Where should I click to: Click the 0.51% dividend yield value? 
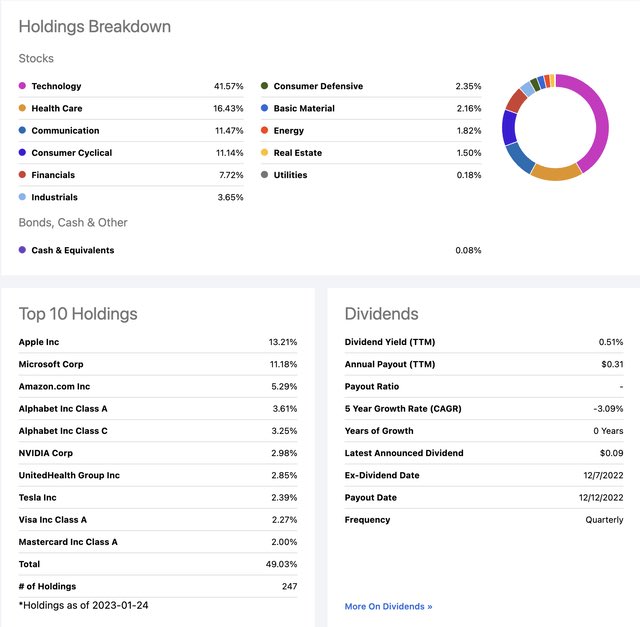click(611, 342)
